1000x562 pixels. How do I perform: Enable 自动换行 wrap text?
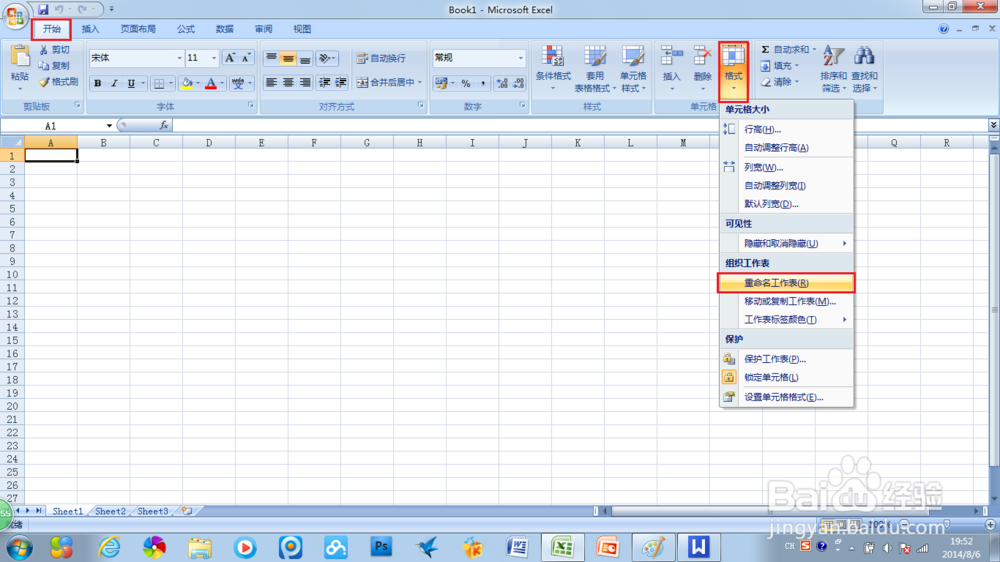coord(381,58)
